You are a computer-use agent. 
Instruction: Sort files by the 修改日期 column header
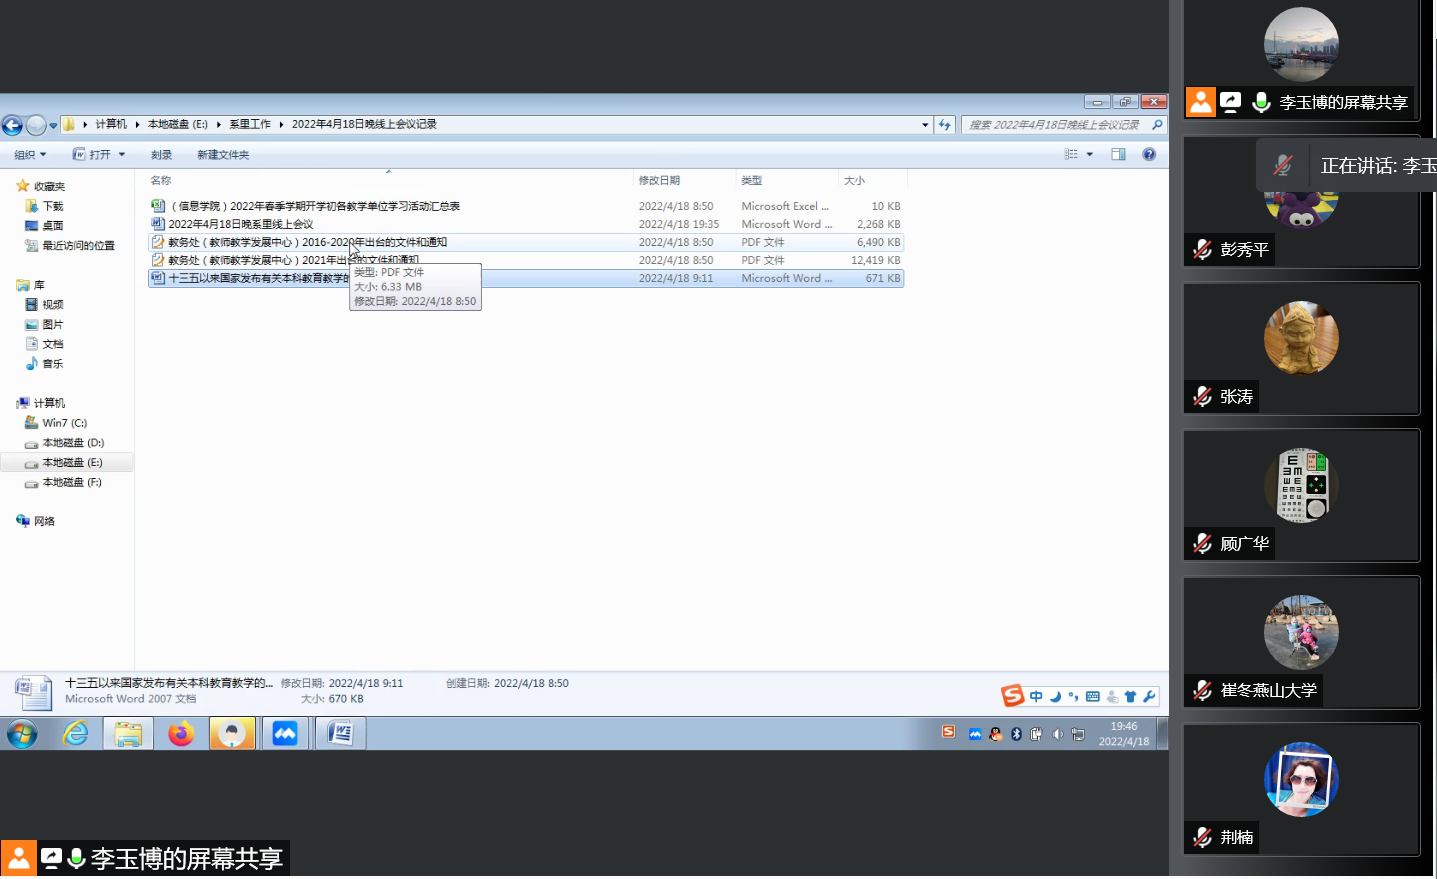point(660,181)
